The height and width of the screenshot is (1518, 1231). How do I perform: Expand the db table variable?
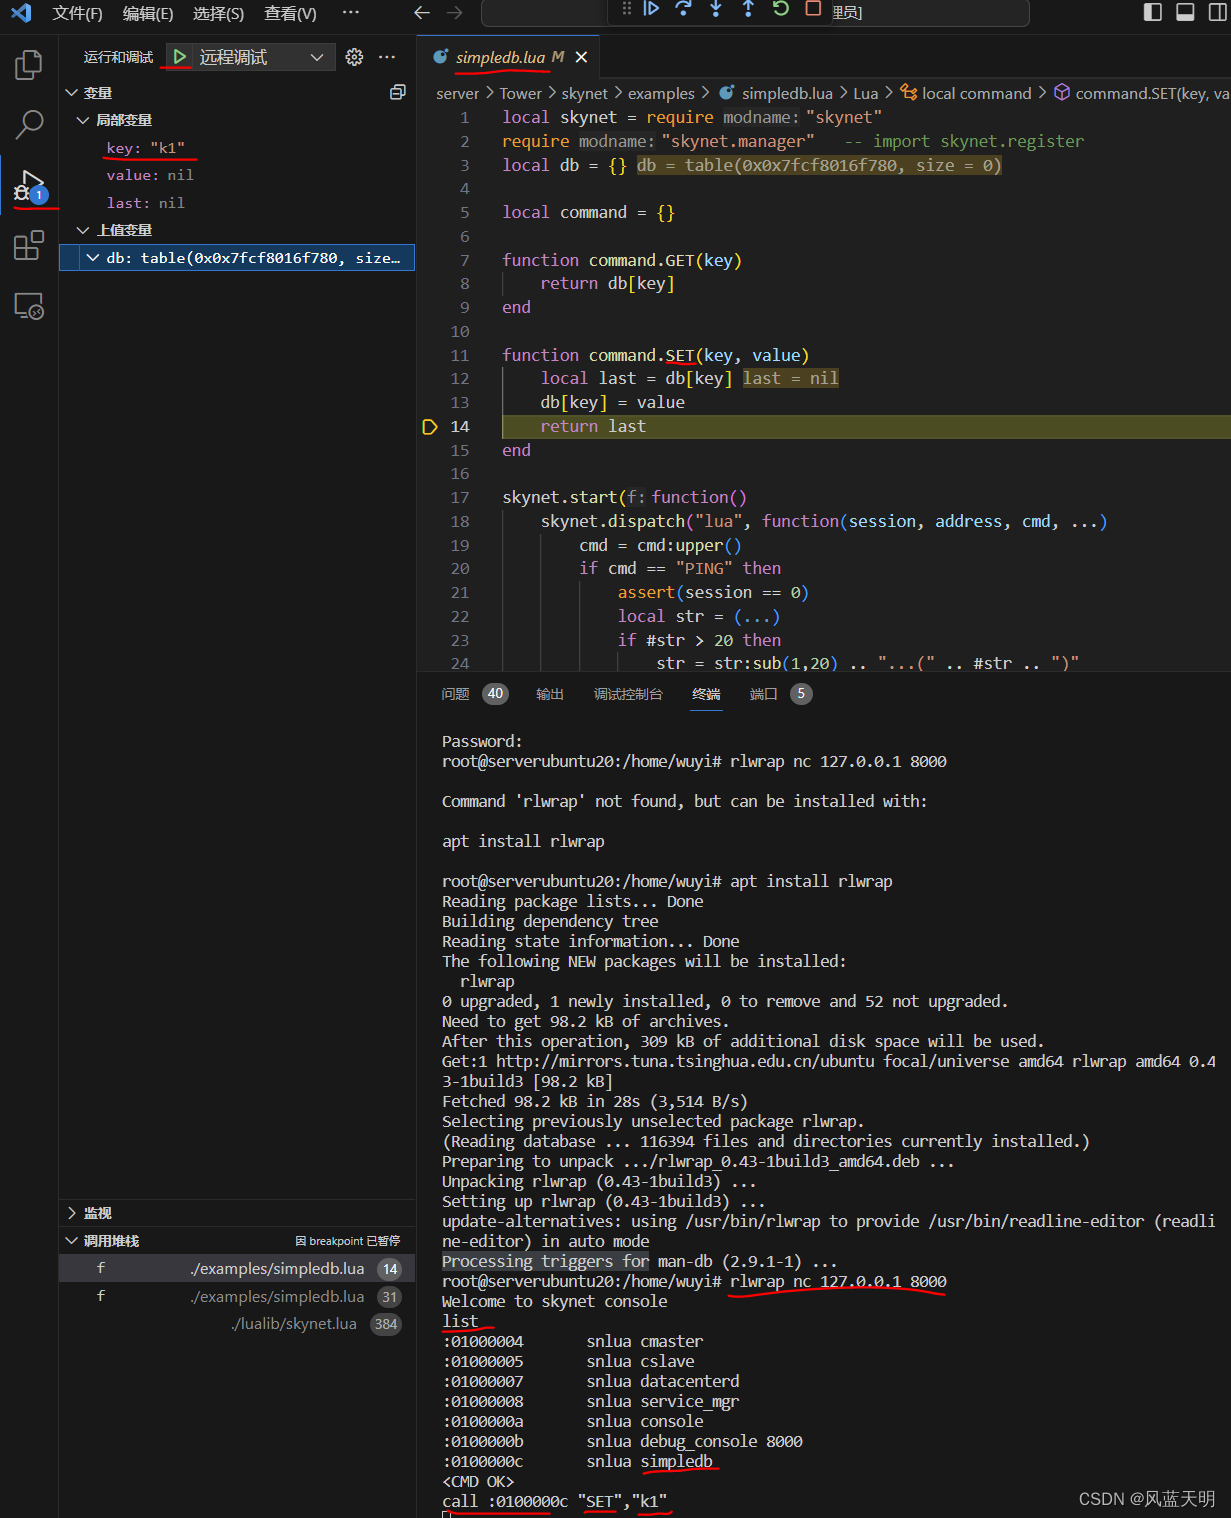pos(93,257)
